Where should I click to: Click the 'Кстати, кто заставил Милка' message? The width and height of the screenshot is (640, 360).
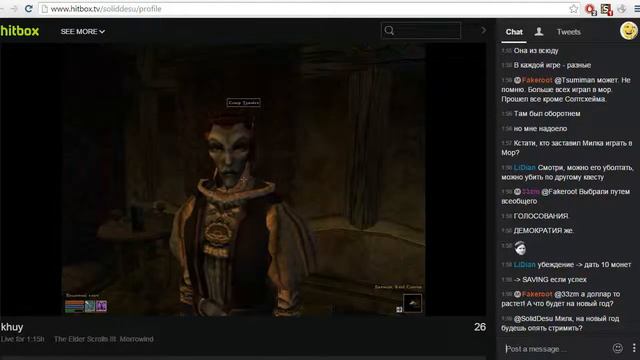click(567, 148)
